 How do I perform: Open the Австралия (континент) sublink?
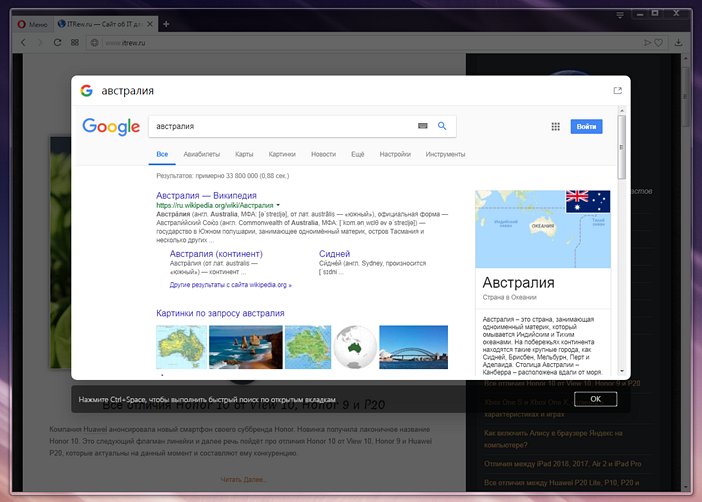tap(216, 253)
